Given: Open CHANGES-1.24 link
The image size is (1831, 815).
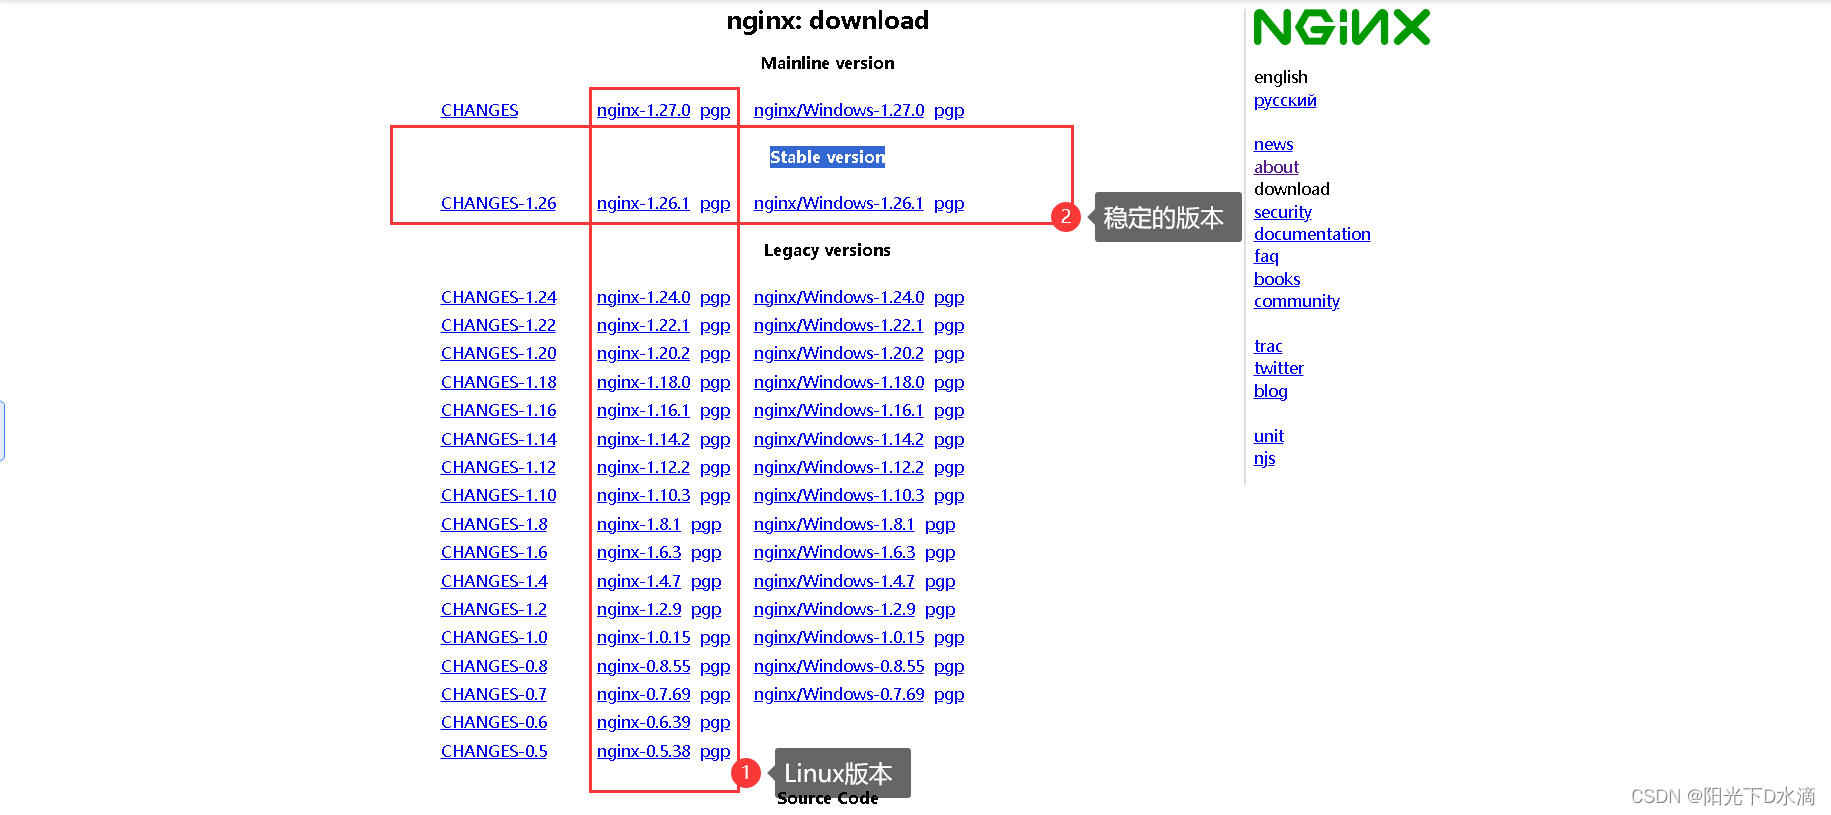Looking at the screenshot, I should point(498,297).
